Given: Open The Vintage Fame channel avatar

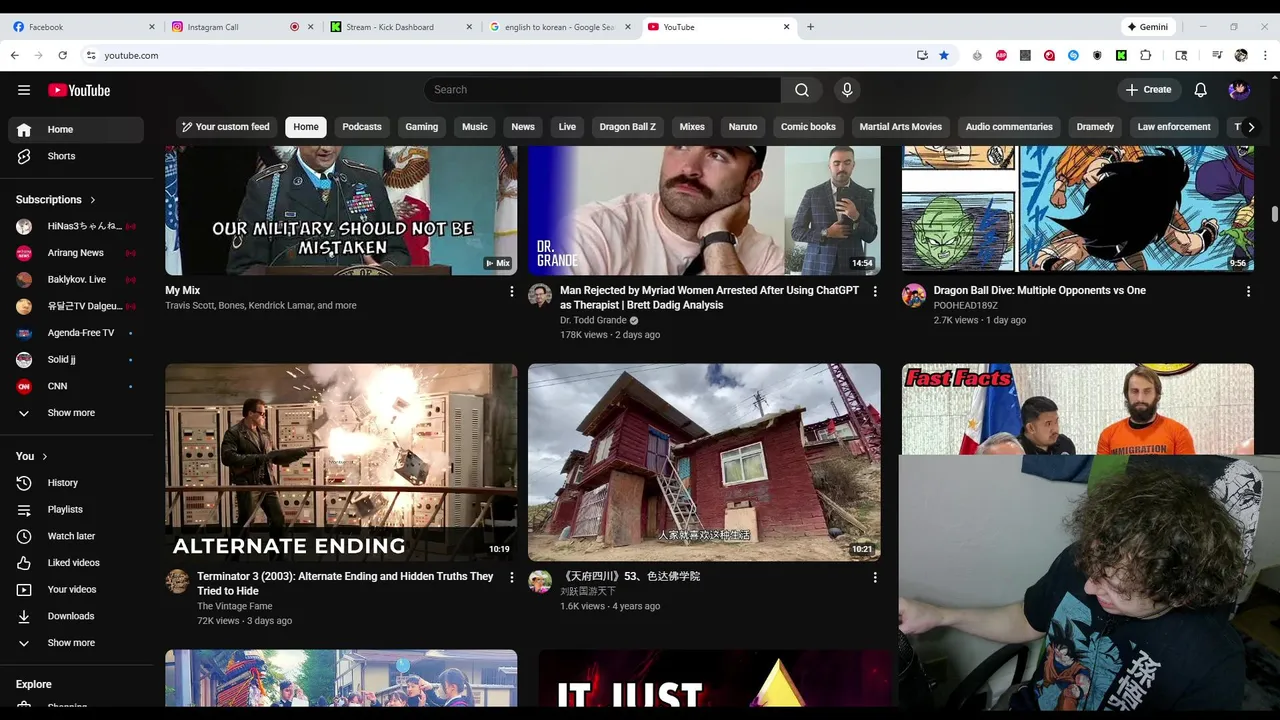Looking at the screenshot, I should (x=177, y=581).
